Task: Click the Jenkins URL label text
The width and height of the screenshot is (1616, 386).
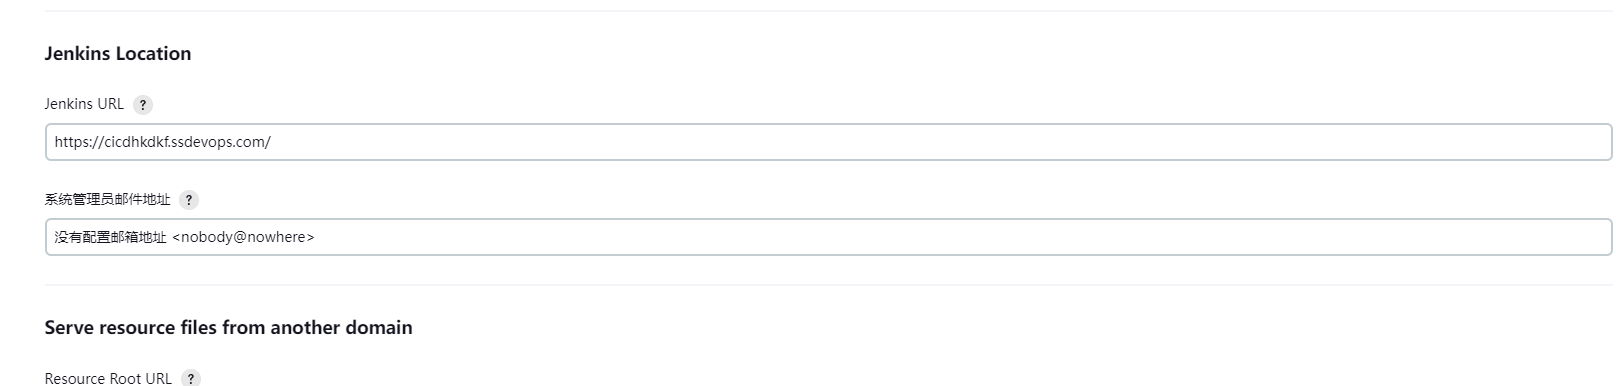Action: coord(84,104)
